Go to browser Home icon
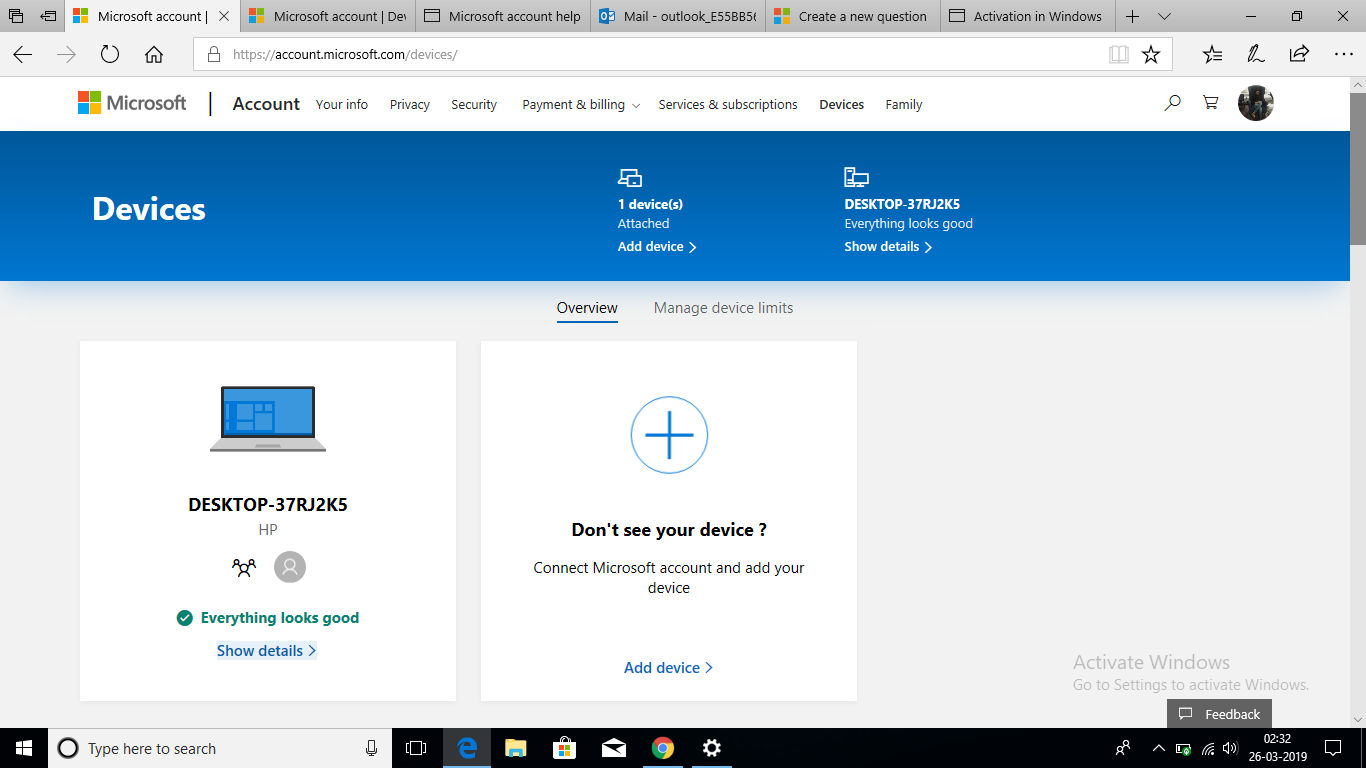This screenshot has width=1366, height=768. pyautogui.click(x=154, y=55)
